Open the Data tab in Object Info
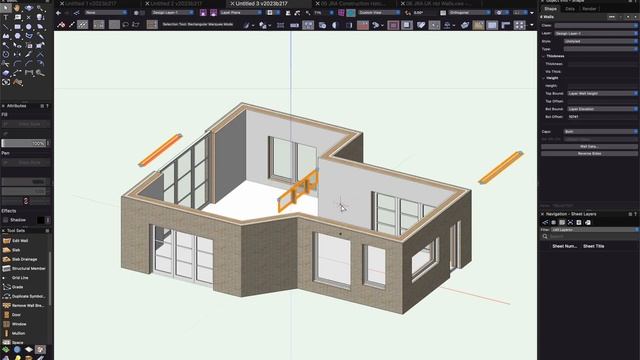640x360 pixels. 570,9
